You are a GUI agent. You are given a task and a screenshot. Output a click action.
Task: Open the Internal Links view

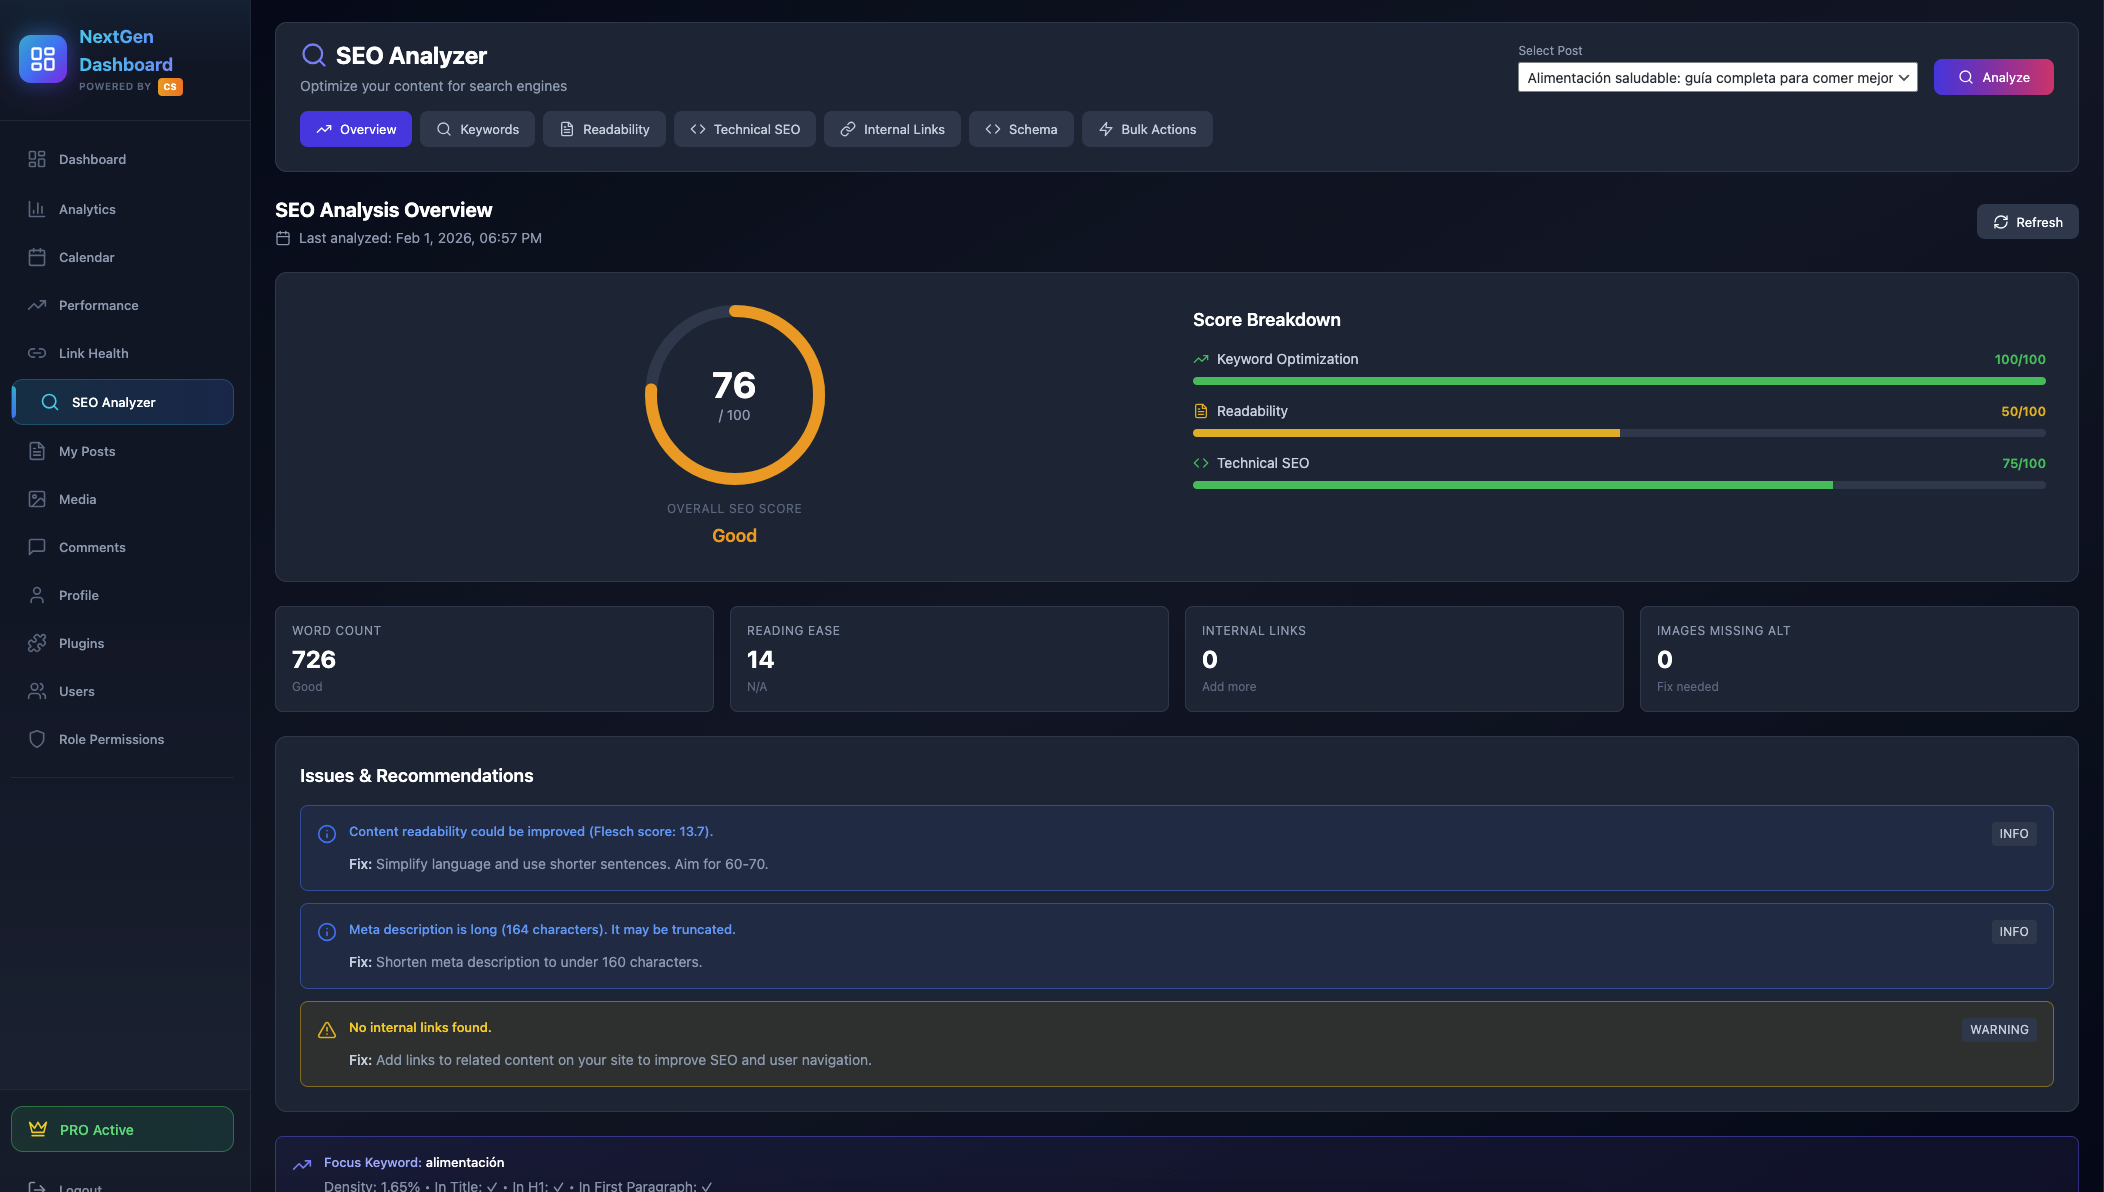892,129
